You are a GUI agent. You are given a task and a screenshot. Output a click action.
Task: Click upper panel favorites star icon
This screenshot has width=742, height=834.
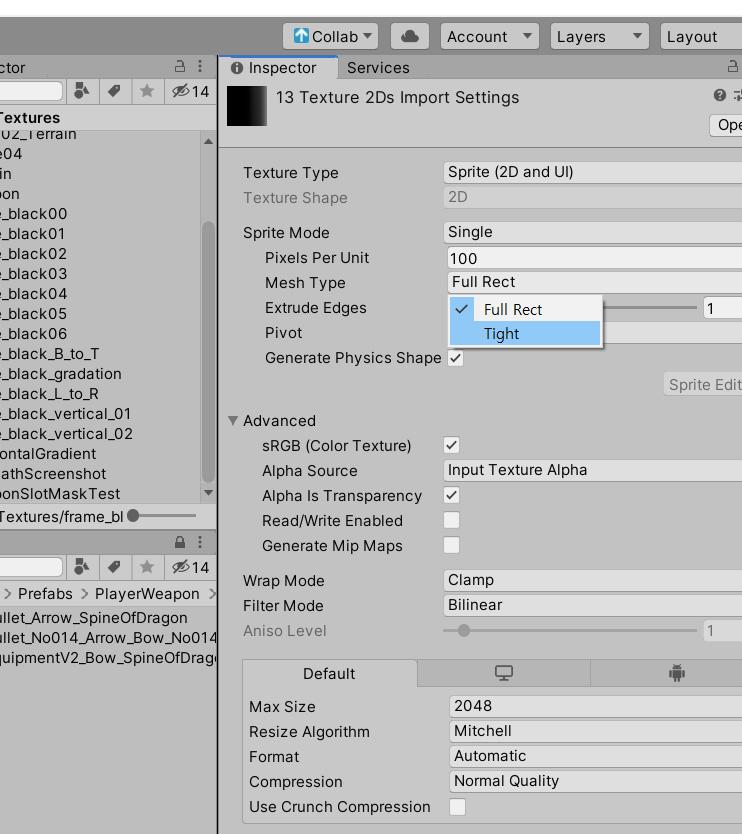tap(147, 91)
